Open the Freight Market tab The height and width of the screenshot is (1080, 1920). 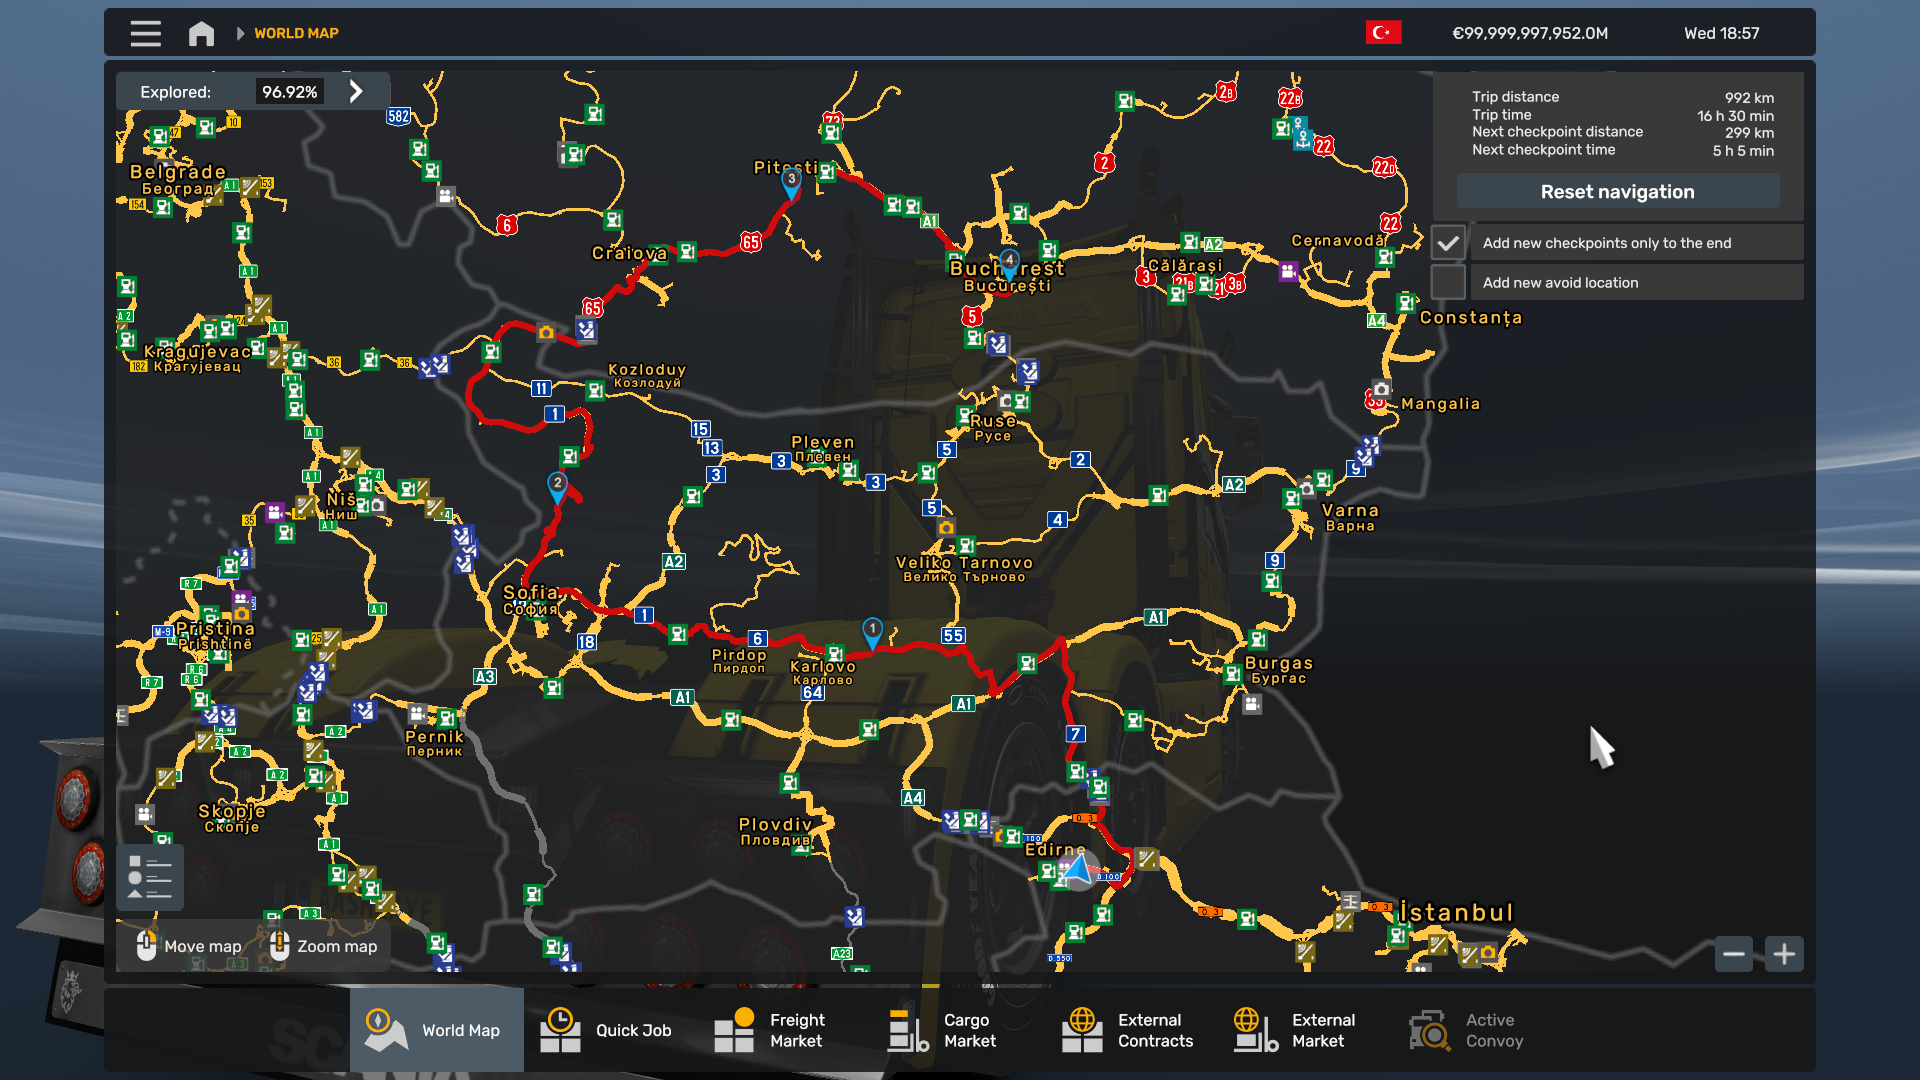pos(785,1030)
